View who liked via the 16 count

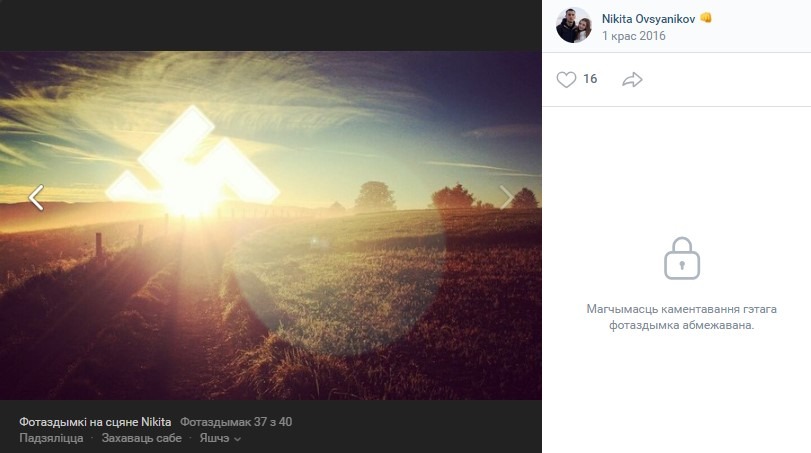click(x=590, y=79)
